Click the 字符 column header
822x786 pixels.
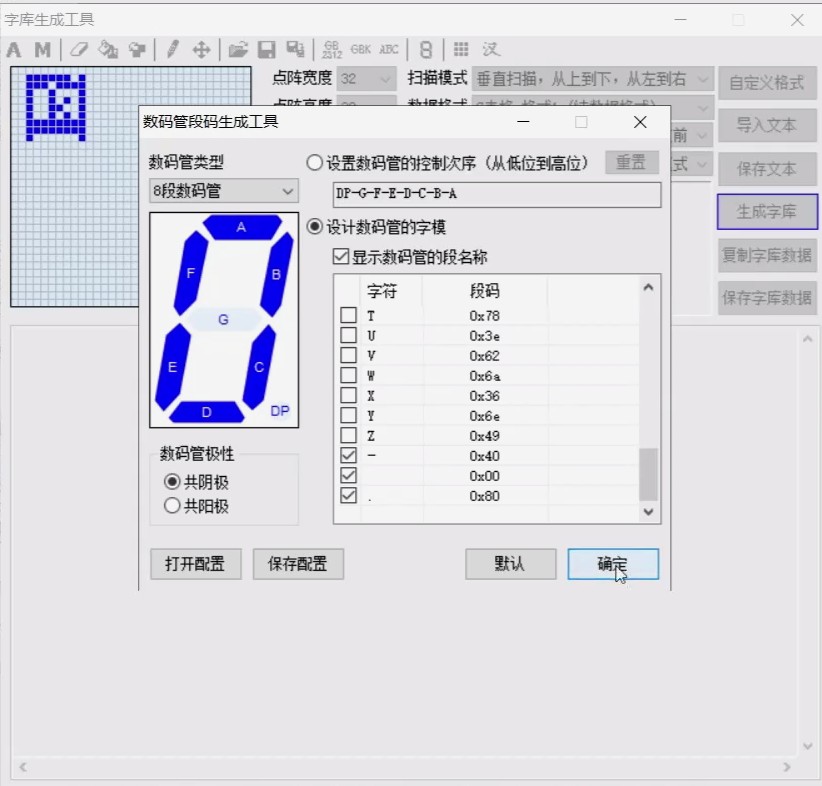tap(382, 290)
